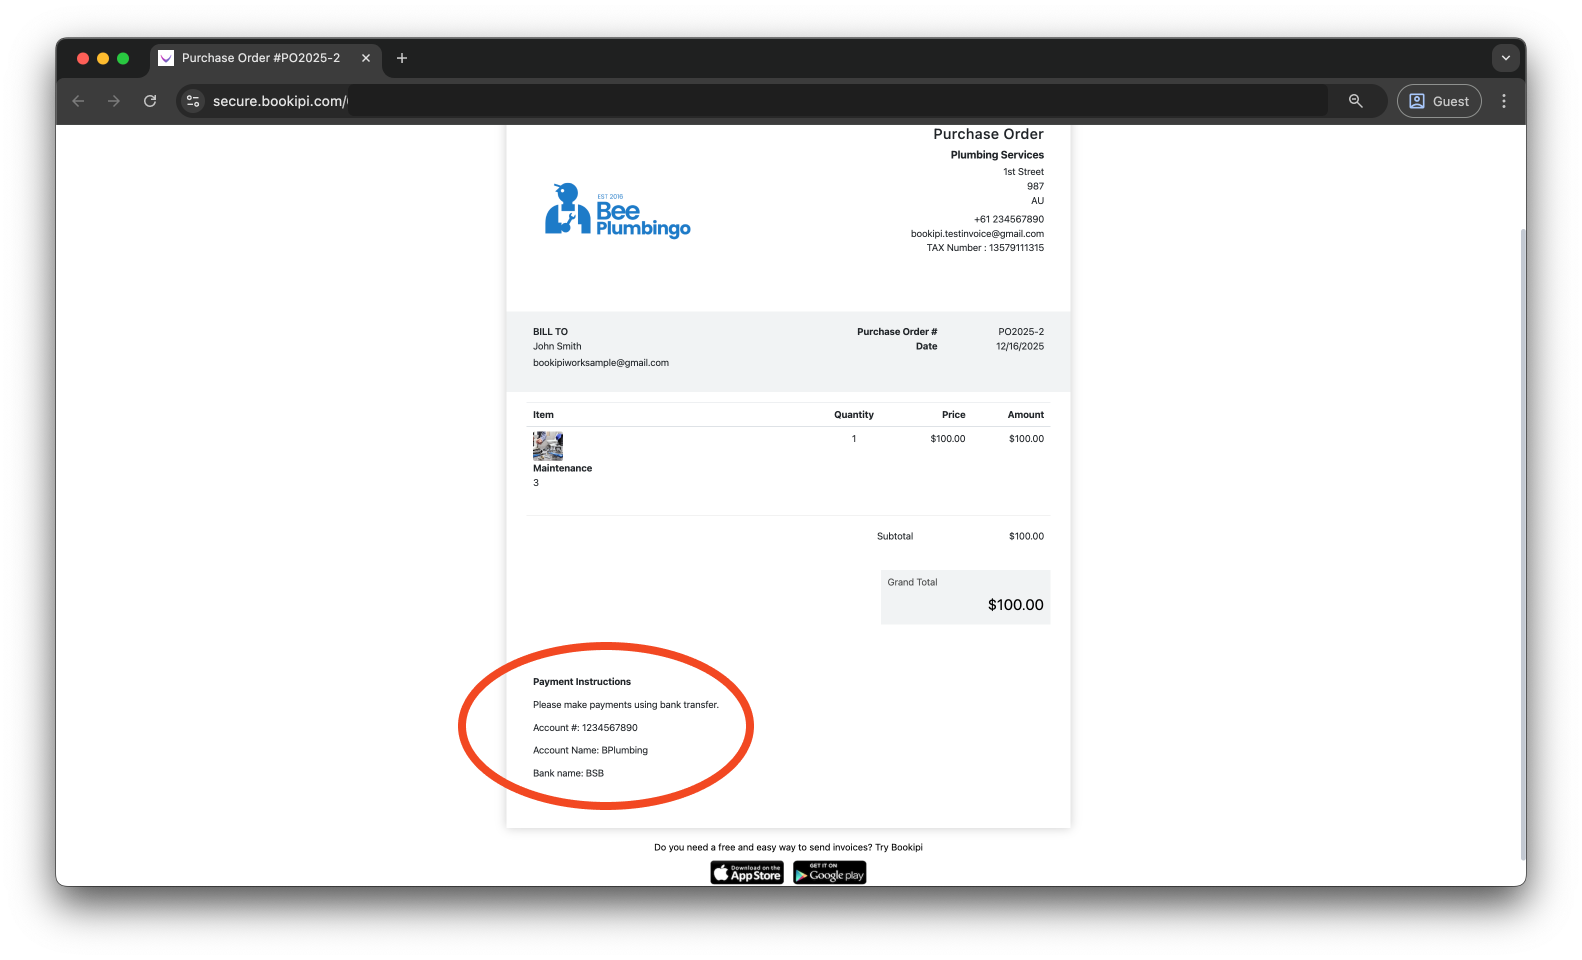Close the Purchase Order #PO2025-2 tab
Screen dimensions: 1582x960
click(x=366, y=58)
